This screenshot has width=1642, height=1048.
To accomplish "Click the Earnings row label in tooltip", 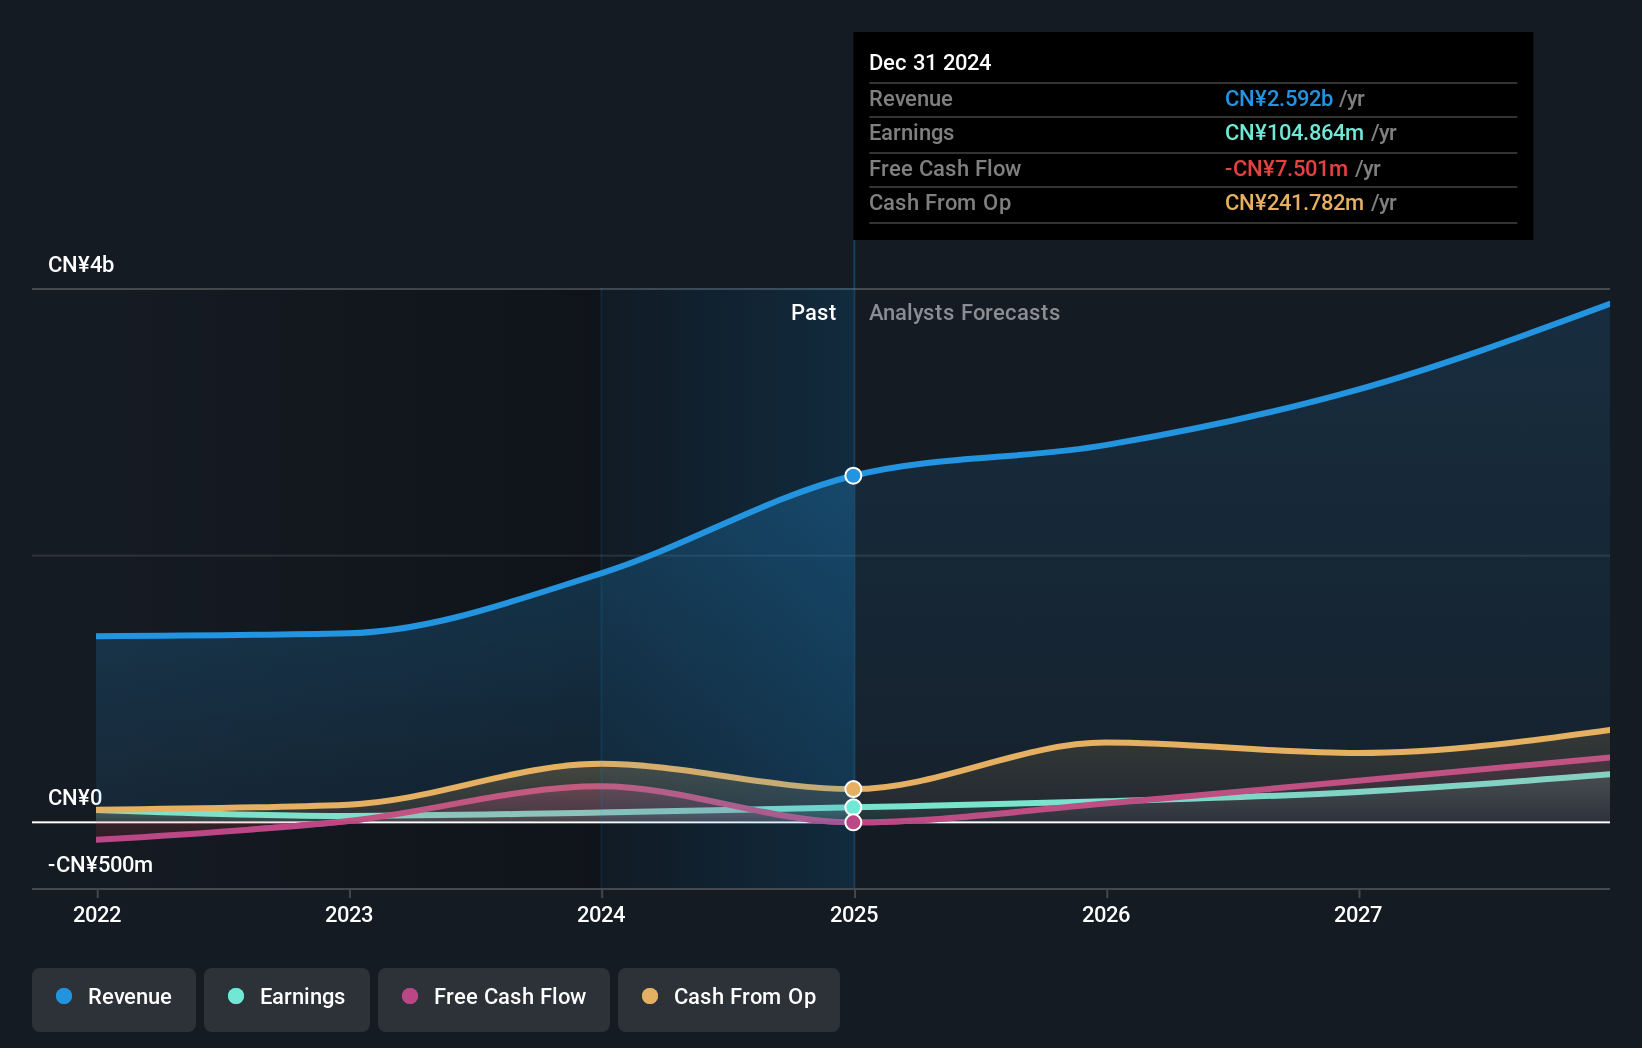I will [x=911, y=133].
